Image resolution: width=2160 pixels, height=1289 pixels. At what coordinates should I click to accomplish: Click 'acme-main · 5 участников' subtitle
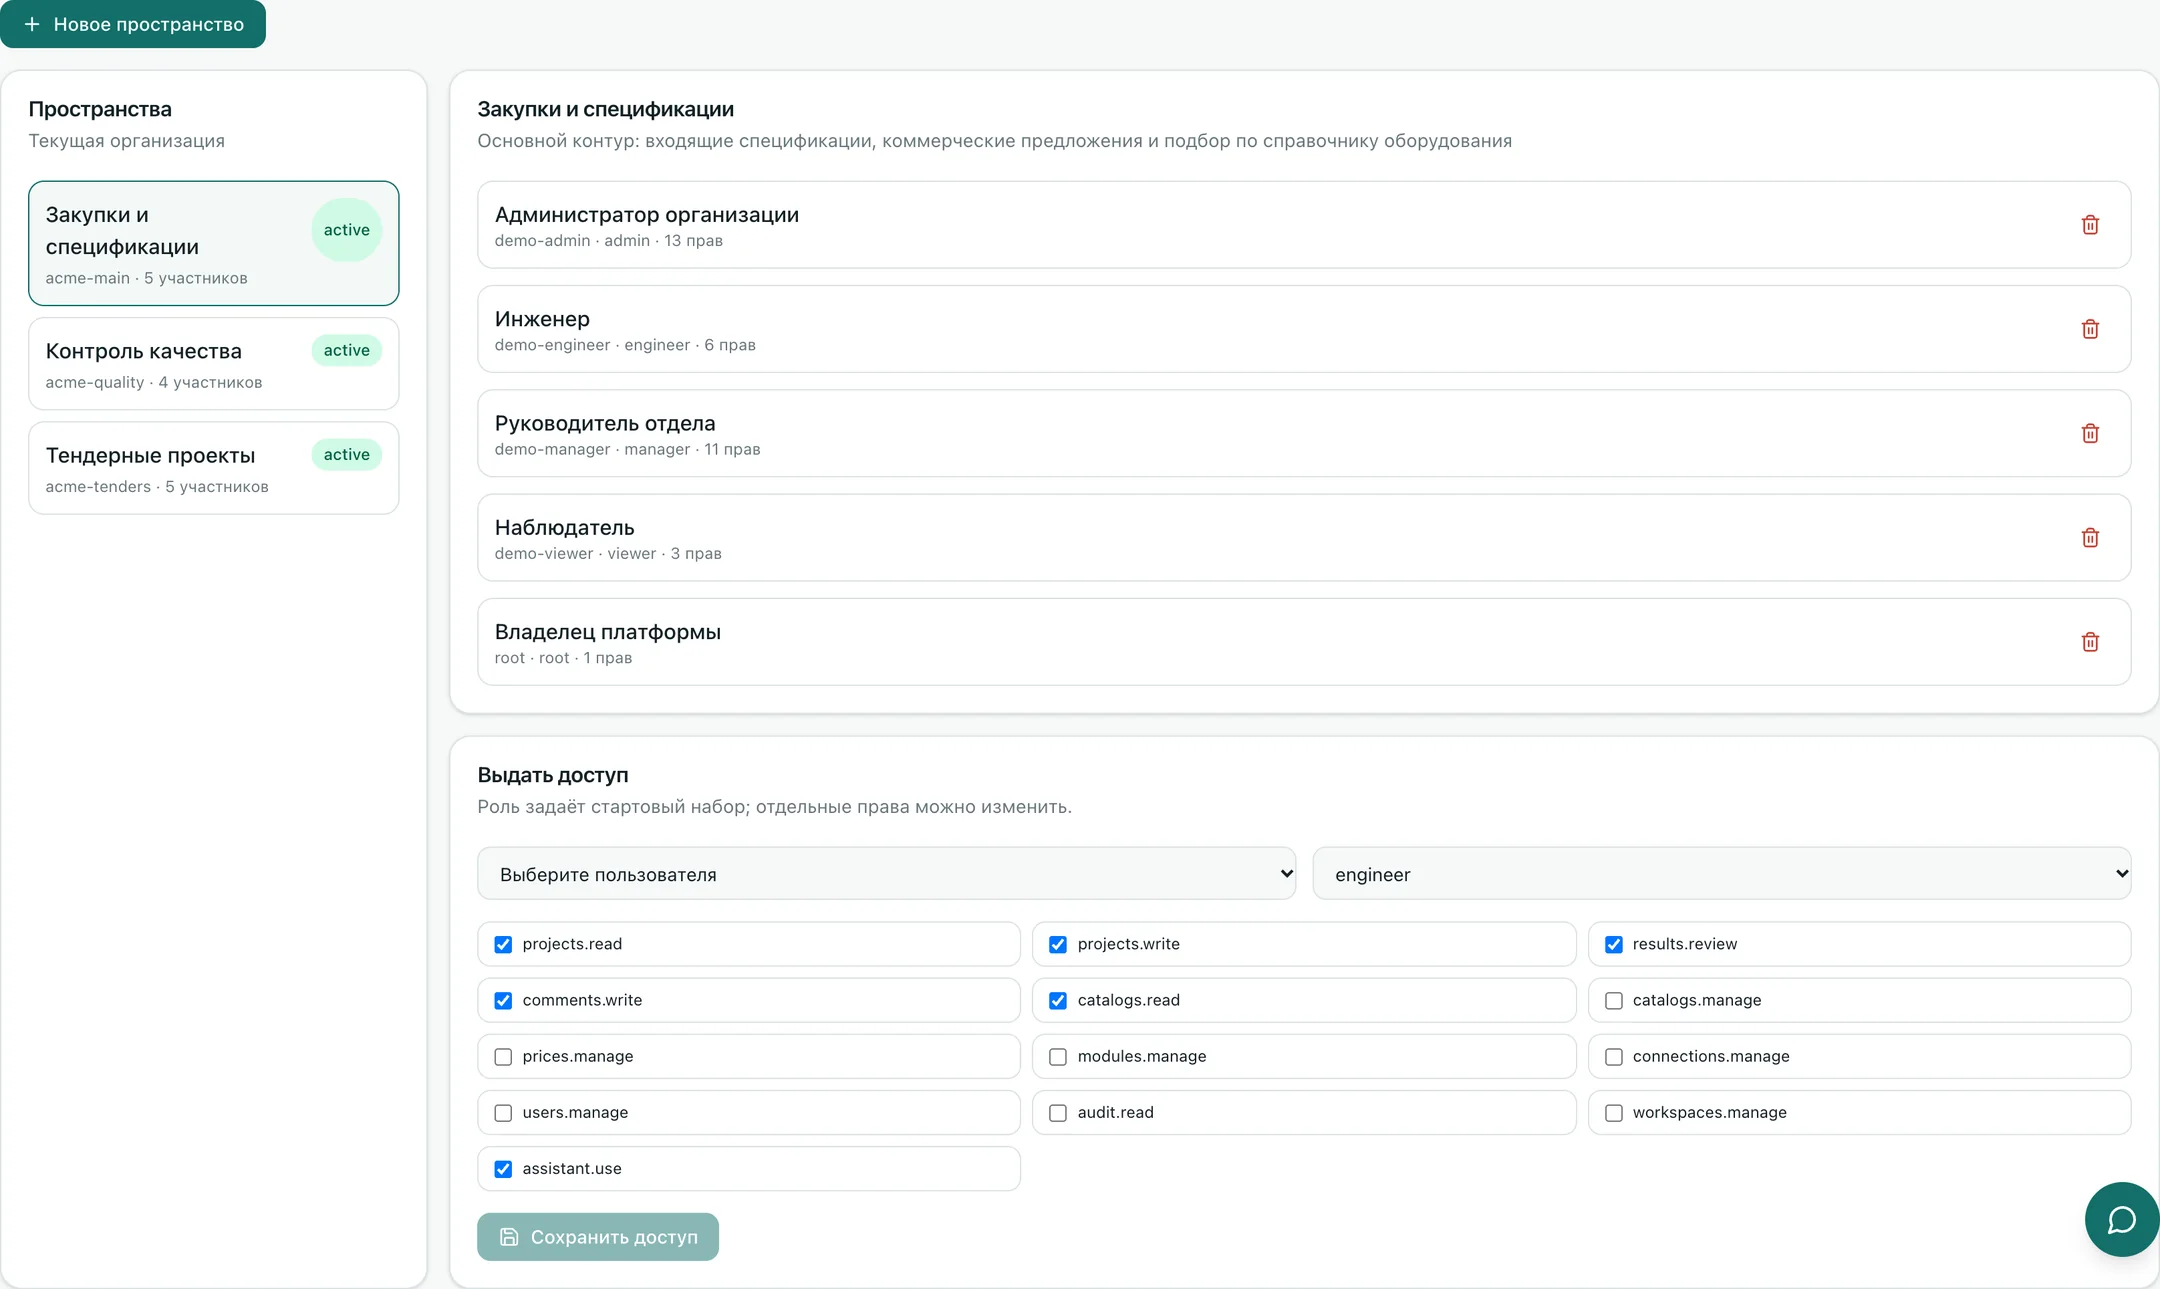(x=146, y=278)
